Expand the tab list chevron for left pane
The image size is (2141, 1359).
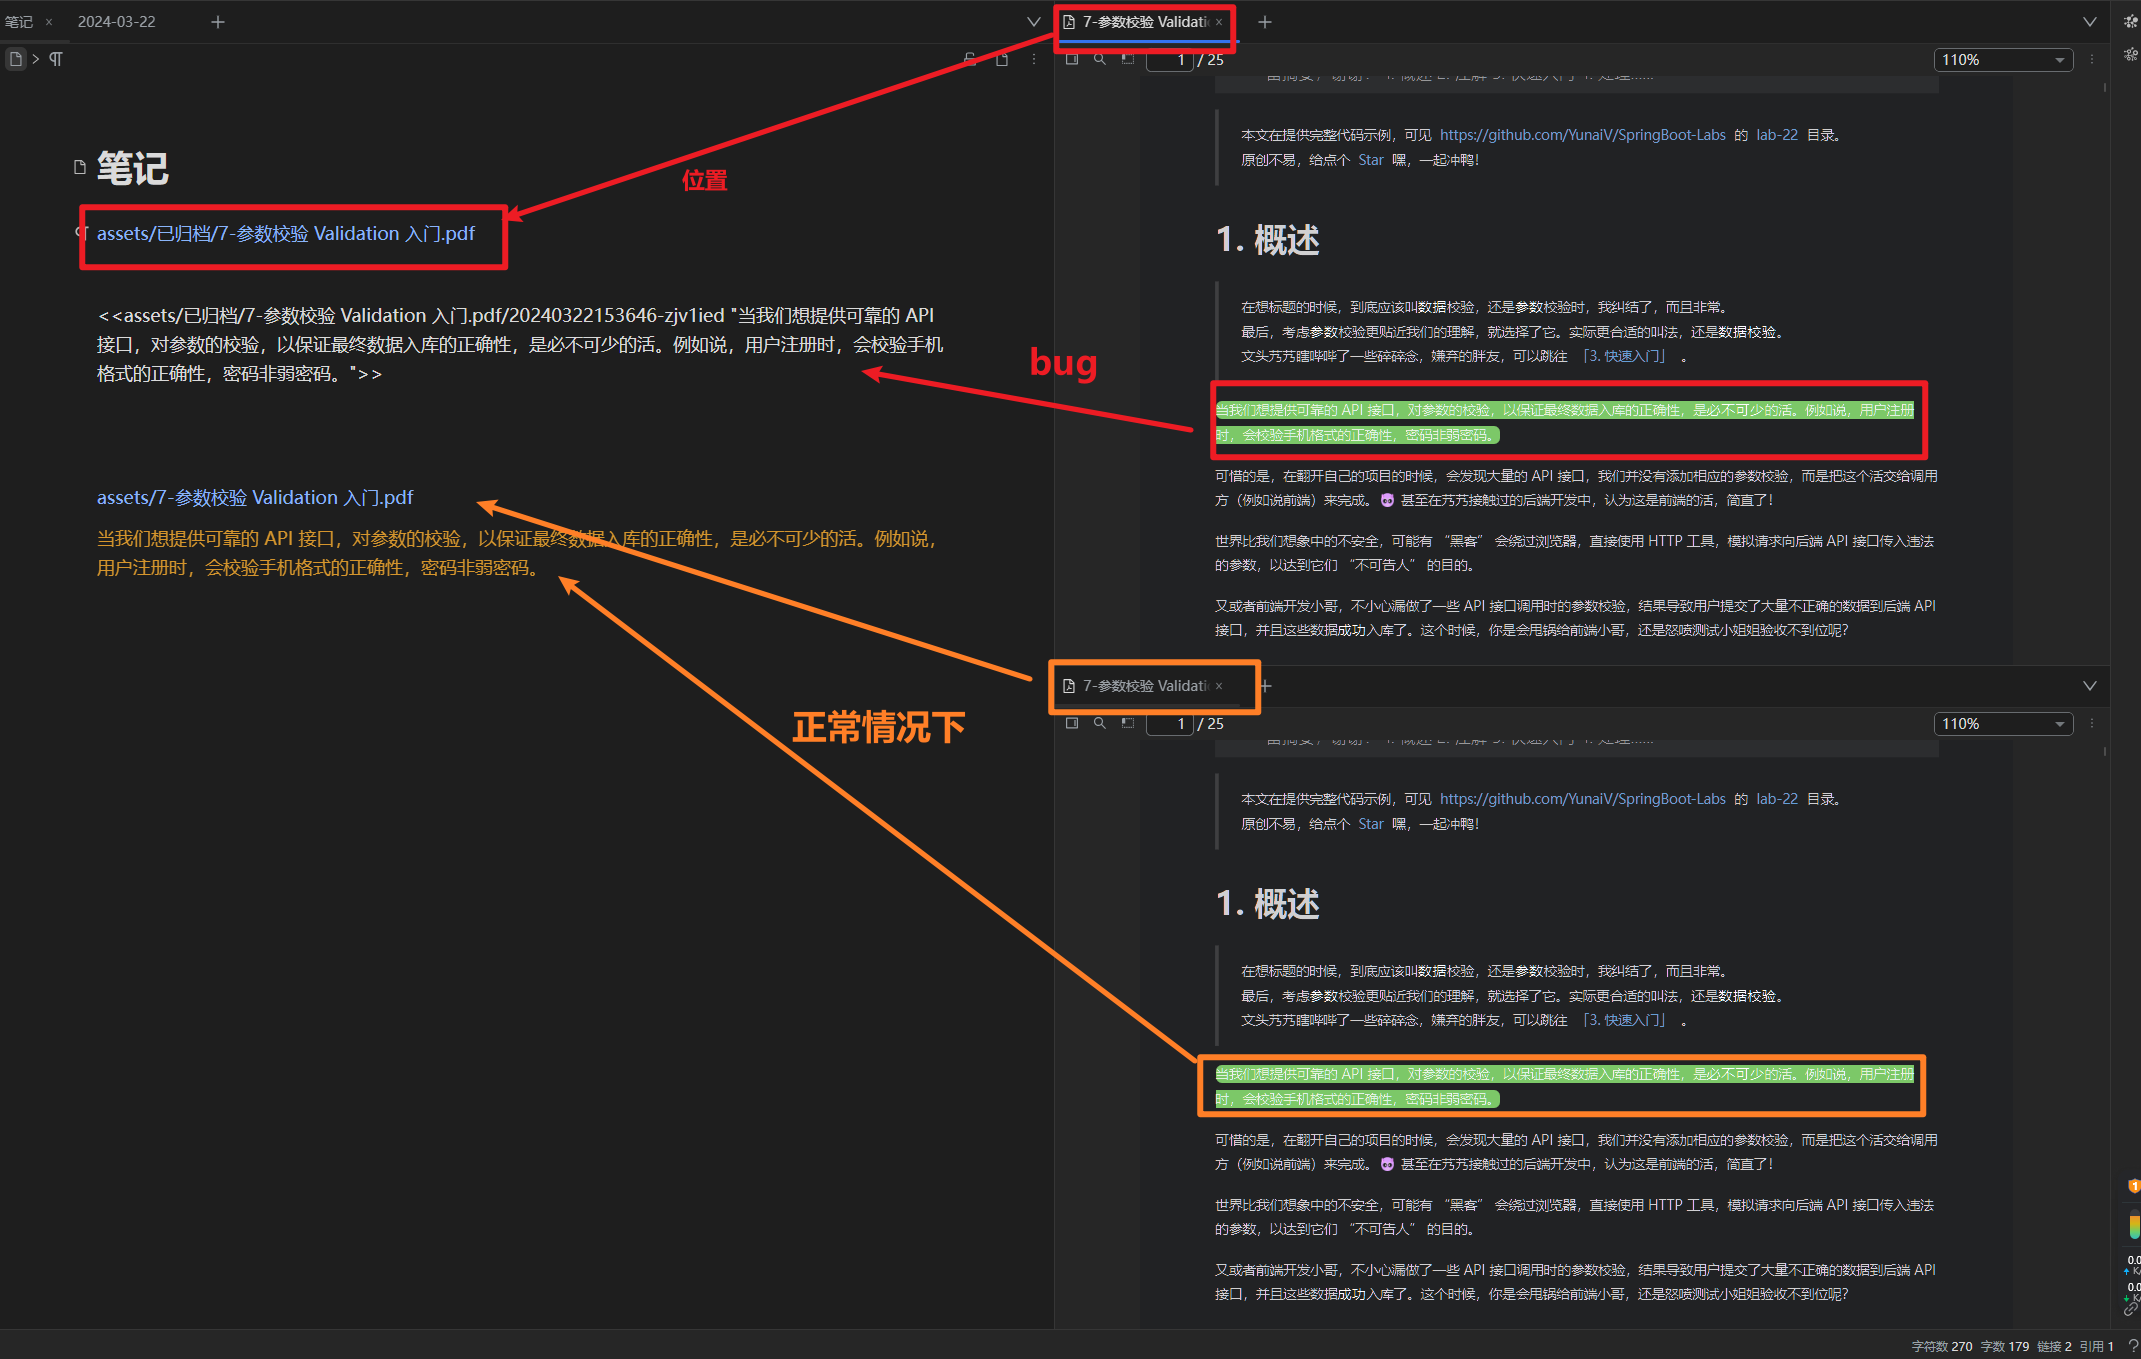coord(1034,21)
